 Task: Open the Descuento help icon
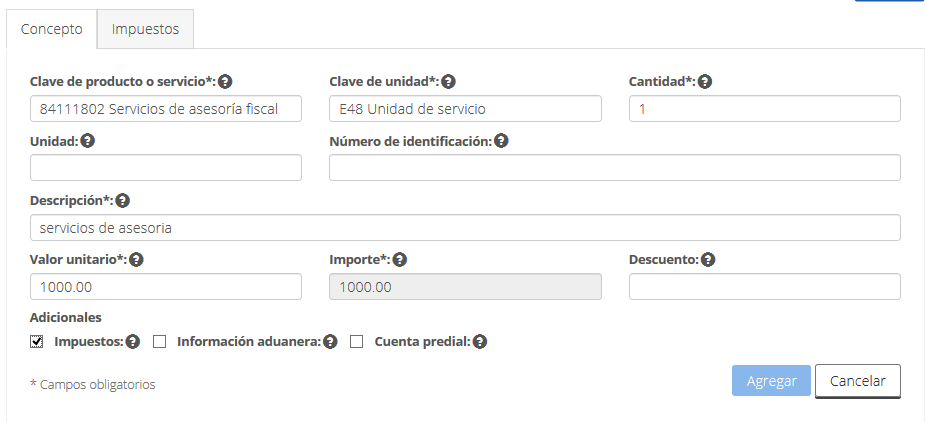point(708,260)
